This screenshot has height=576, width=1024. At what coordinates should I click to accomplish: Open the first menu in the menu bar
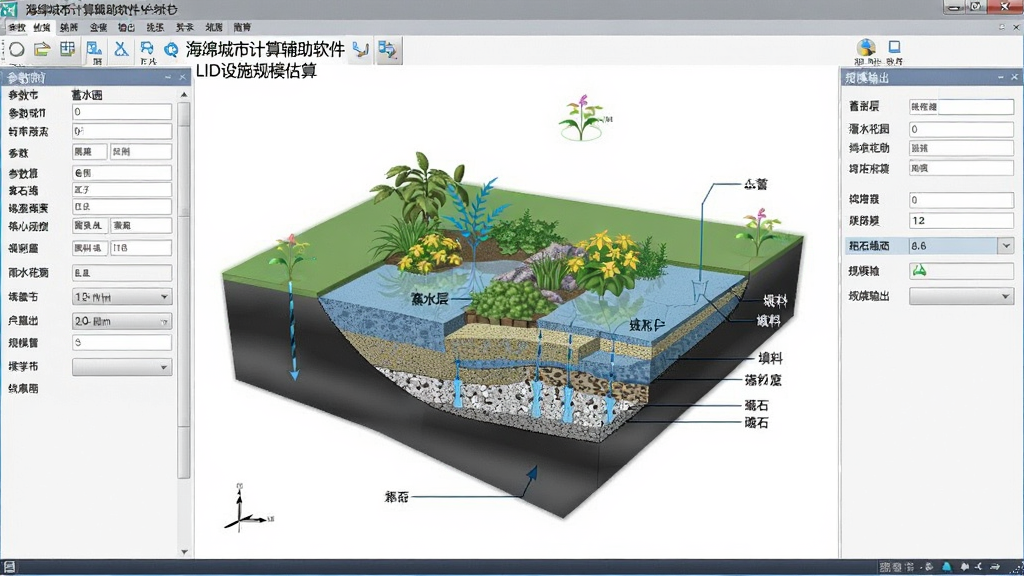[x=17, y=27]
